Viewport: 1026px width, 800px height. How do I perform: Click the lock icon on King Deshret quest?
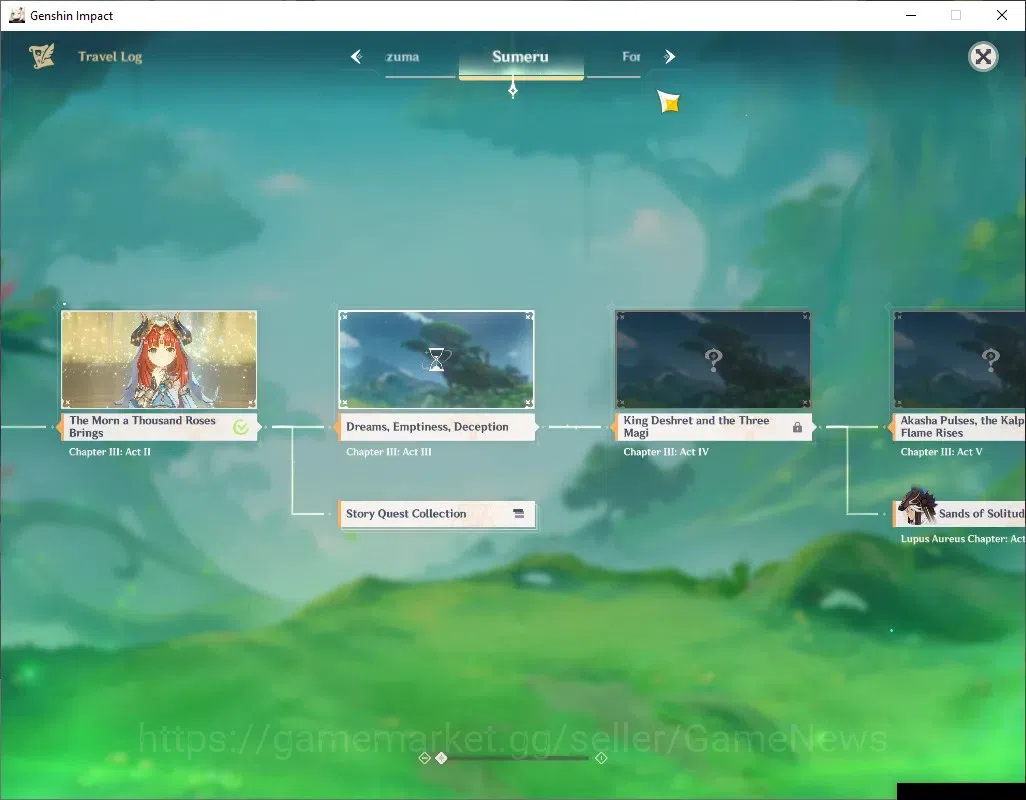coord(797,427)
